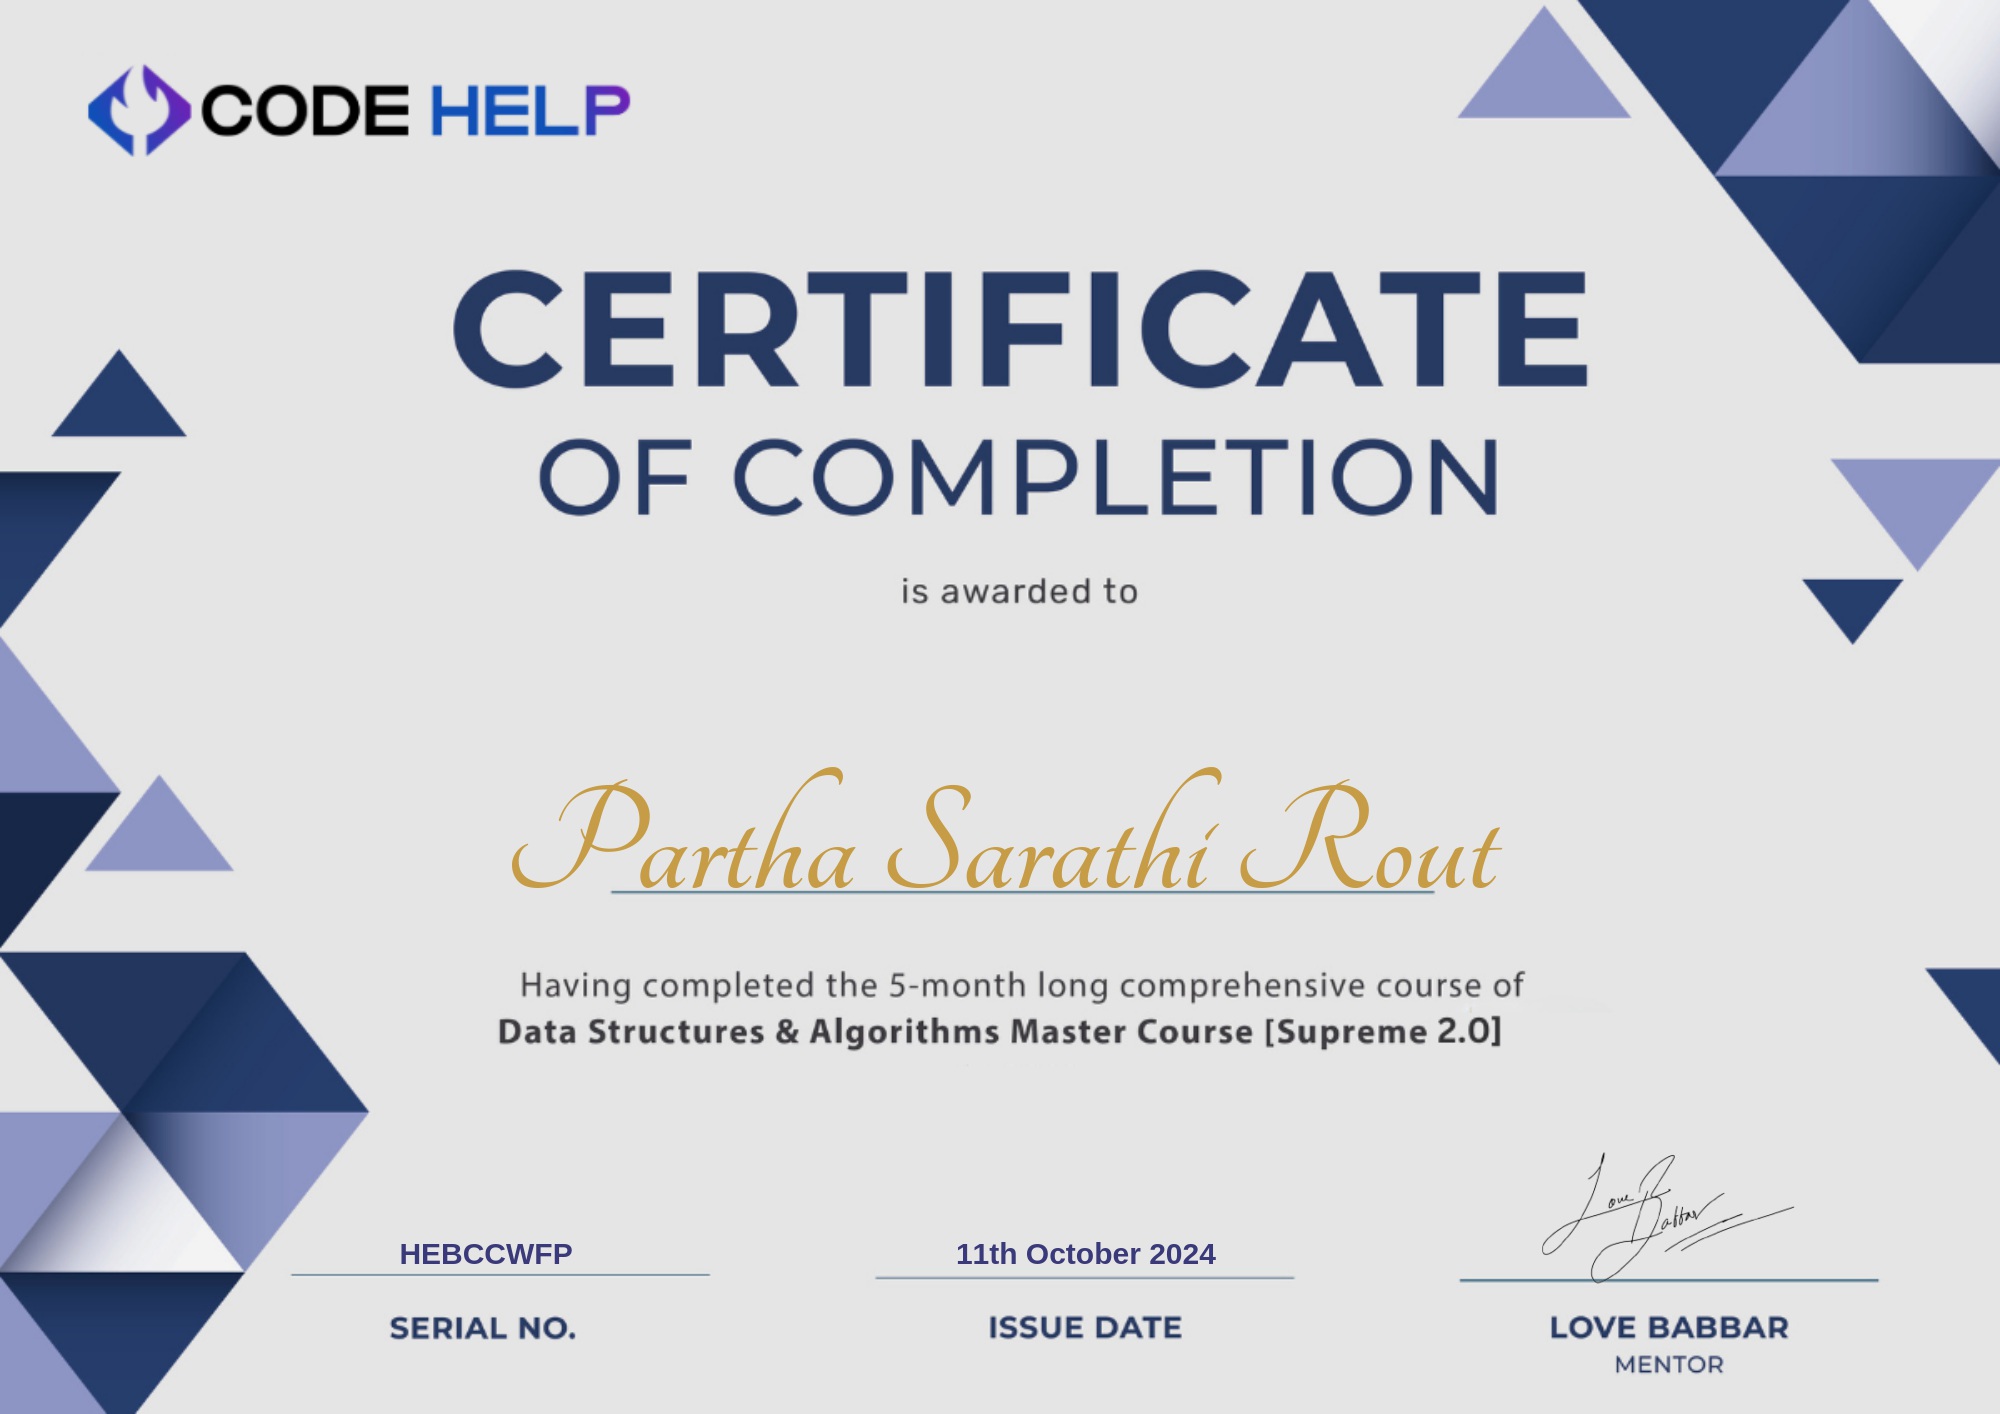Click the serial number HEBCCWFP
This screenshot has height=1414, width=2000.
[486, 1254]
